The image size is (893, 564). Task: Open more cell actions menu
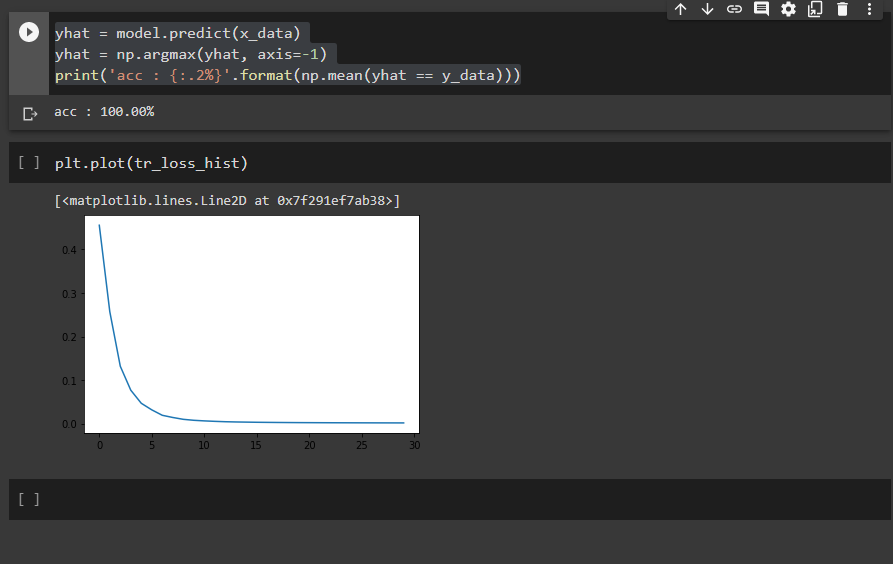[x=869, y=9]
